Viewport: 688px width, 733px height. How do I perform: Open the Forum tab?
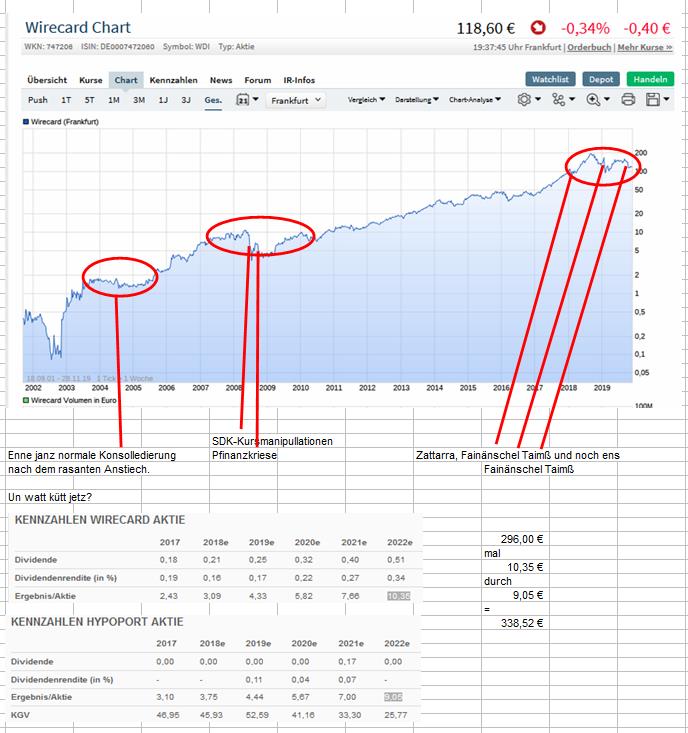coord(258,80)
